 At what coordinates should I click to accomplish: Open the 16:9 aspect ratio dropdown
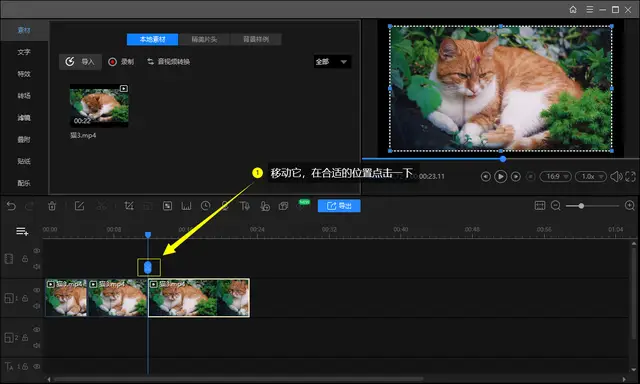point(556,177)
